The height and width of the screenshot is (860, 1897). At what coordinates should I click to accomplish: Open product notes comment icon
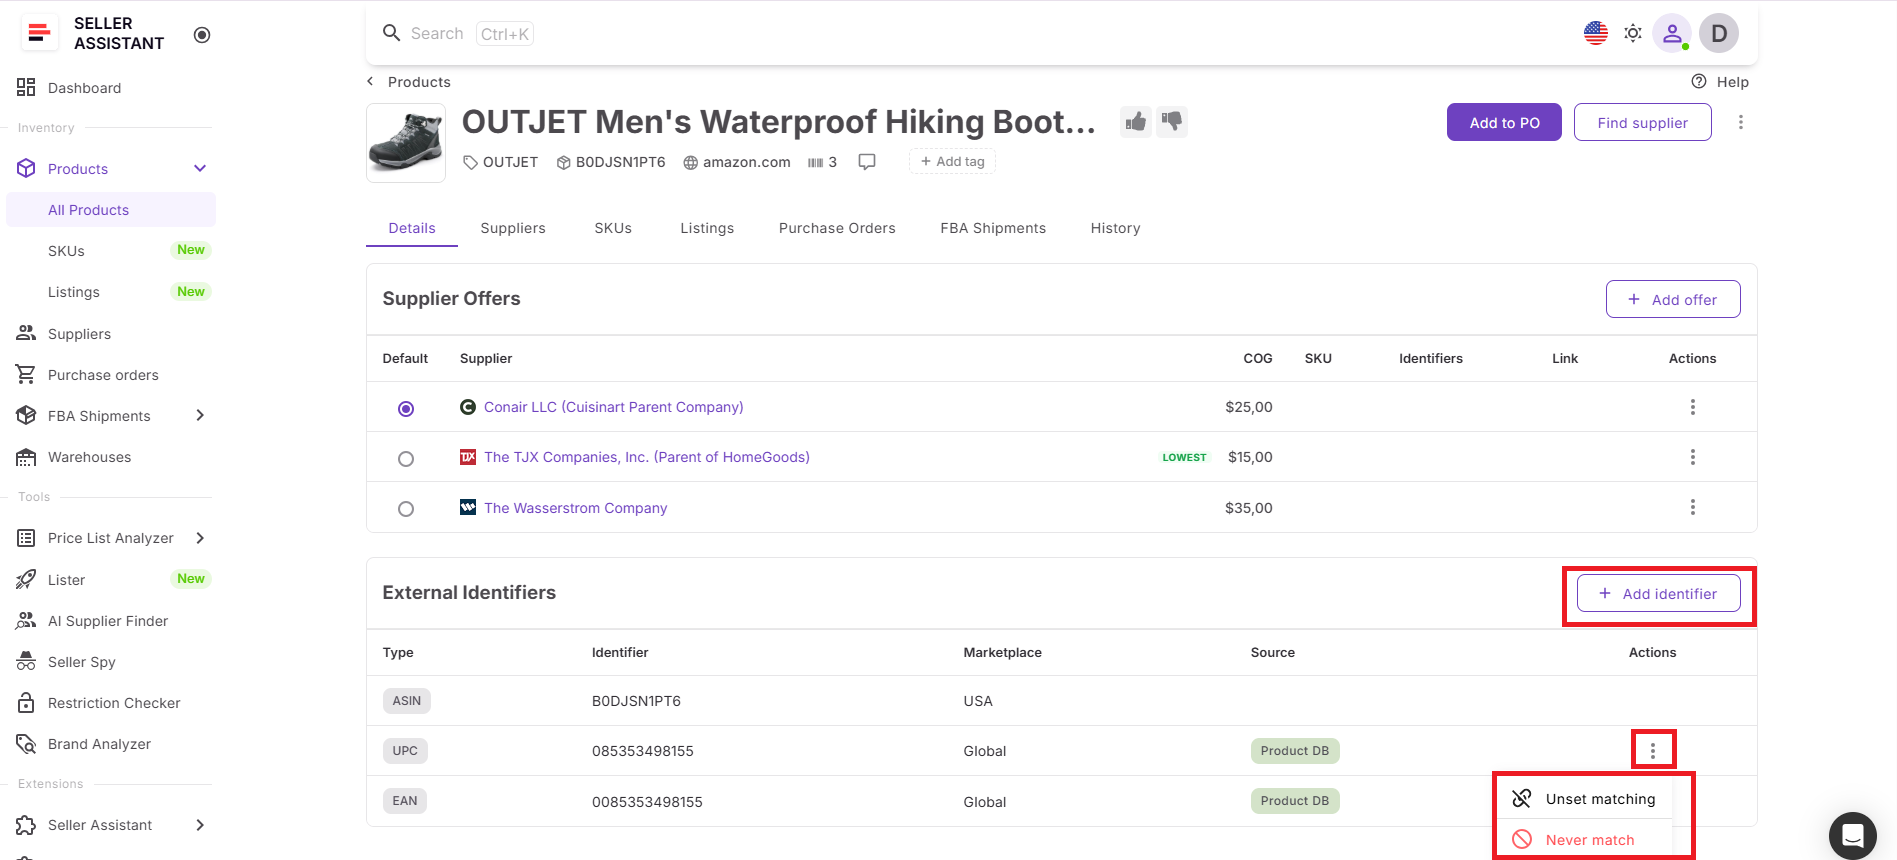point(867,162)
